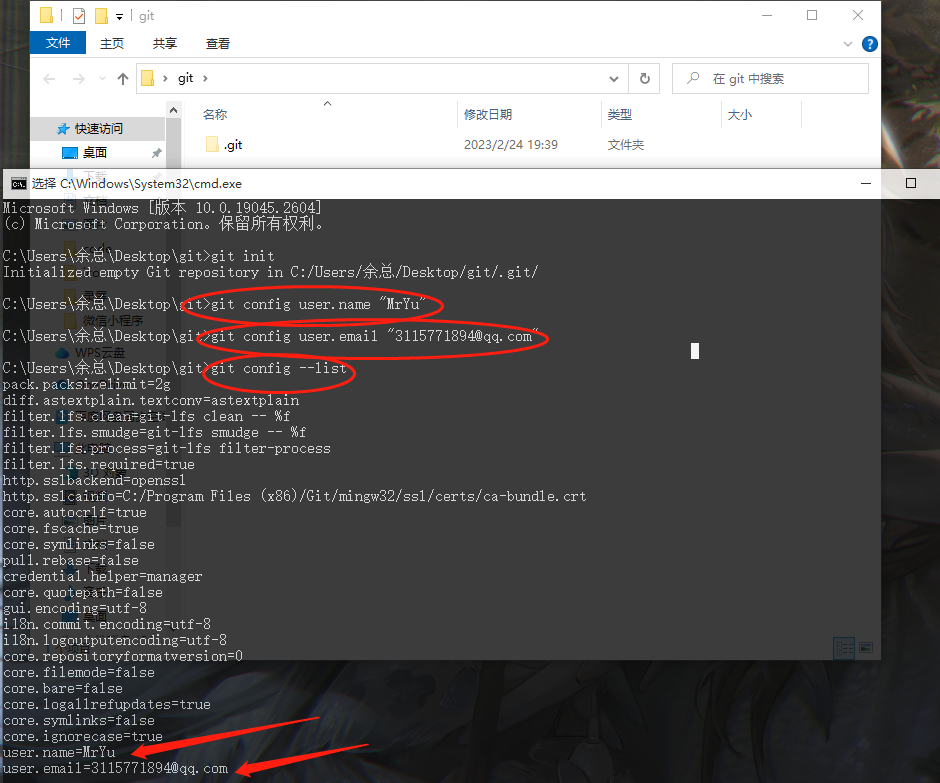Select the .git folder icon
This screenshot has width=940, height=783.
coord(212,144)
